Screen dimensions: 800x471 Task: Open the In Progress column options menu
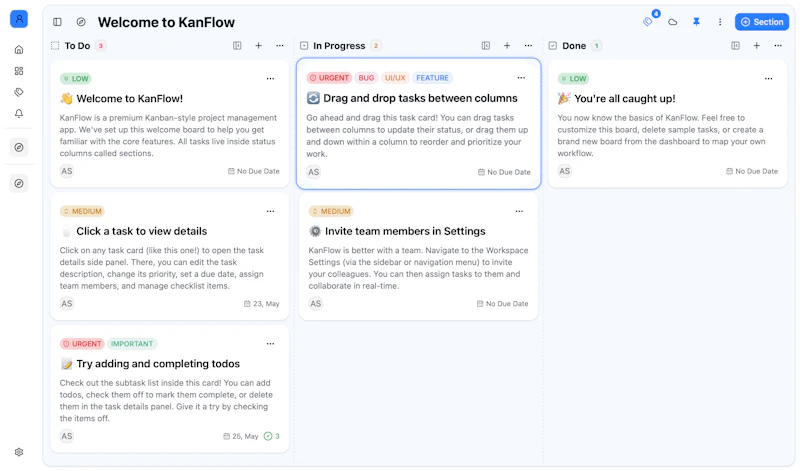point(528,45)
